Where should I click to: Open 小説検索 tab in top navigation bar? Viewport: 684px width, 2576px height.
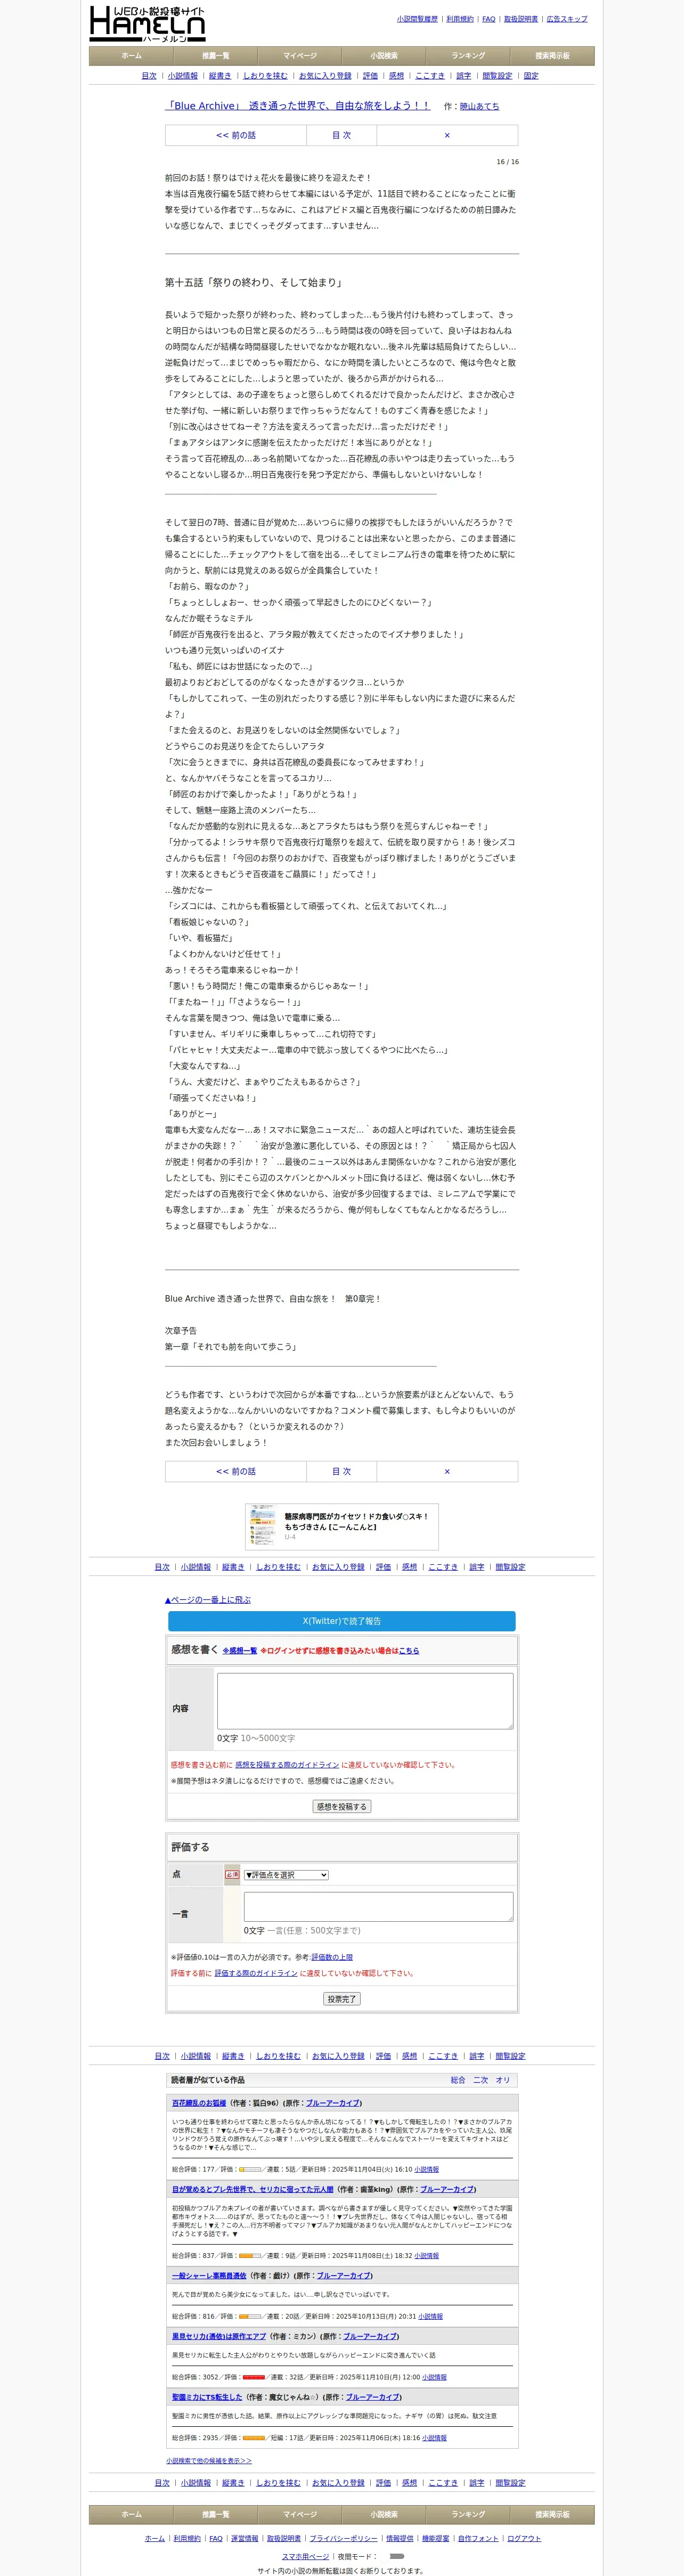pos(384,56)
